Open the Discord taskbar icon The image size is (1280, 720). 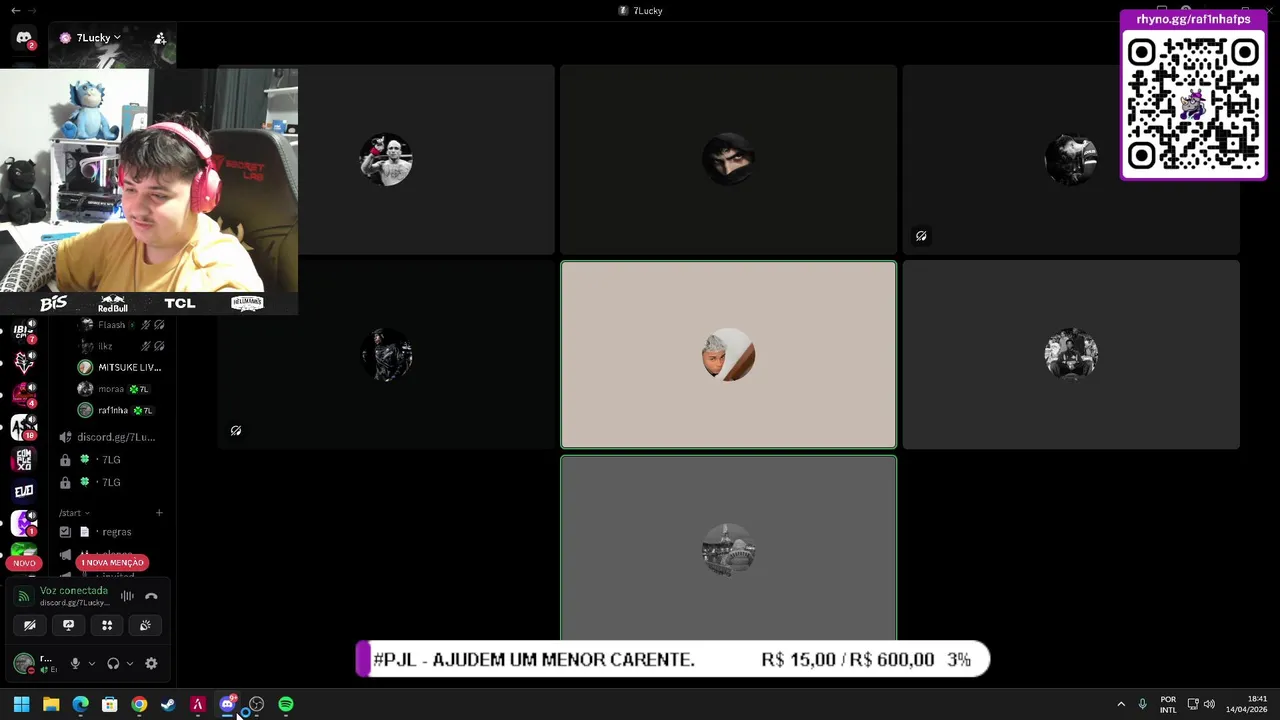click(x=227, y=705)
